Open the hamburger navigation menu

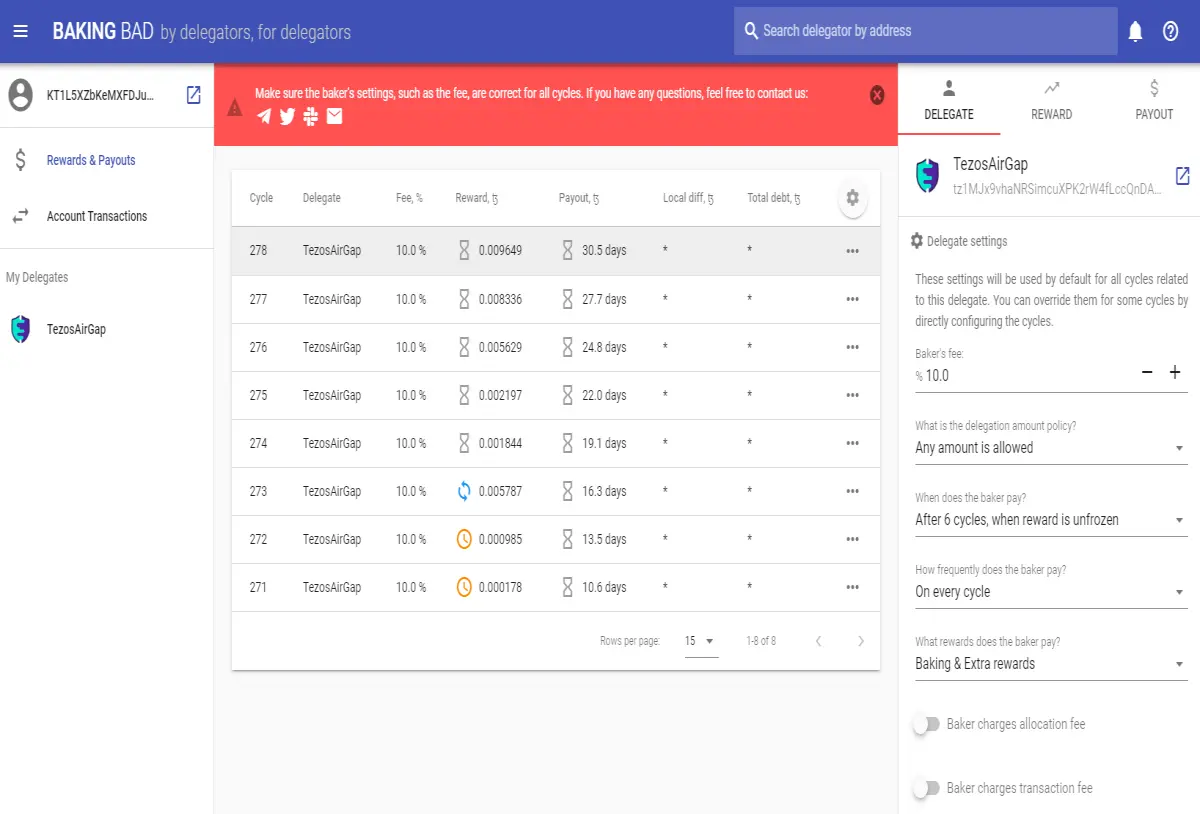pyautogui.click(x=20, y=31)
